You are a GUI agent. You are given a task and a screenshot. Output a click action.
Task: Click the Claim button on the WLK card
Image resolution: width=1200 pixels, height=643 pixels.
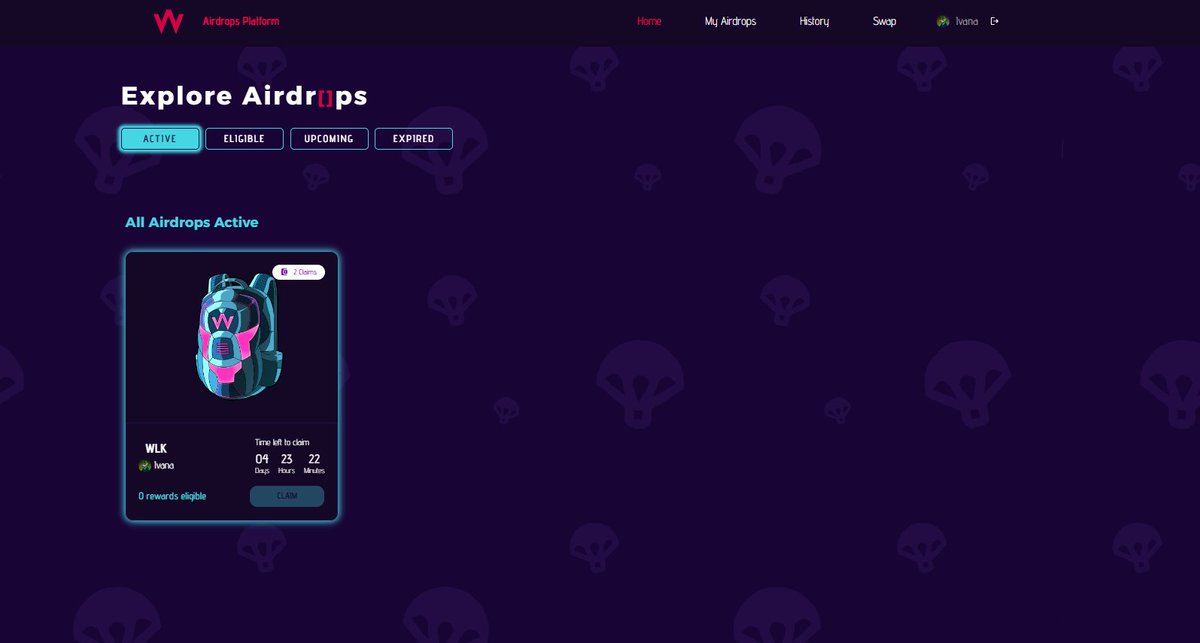(287, 496)
